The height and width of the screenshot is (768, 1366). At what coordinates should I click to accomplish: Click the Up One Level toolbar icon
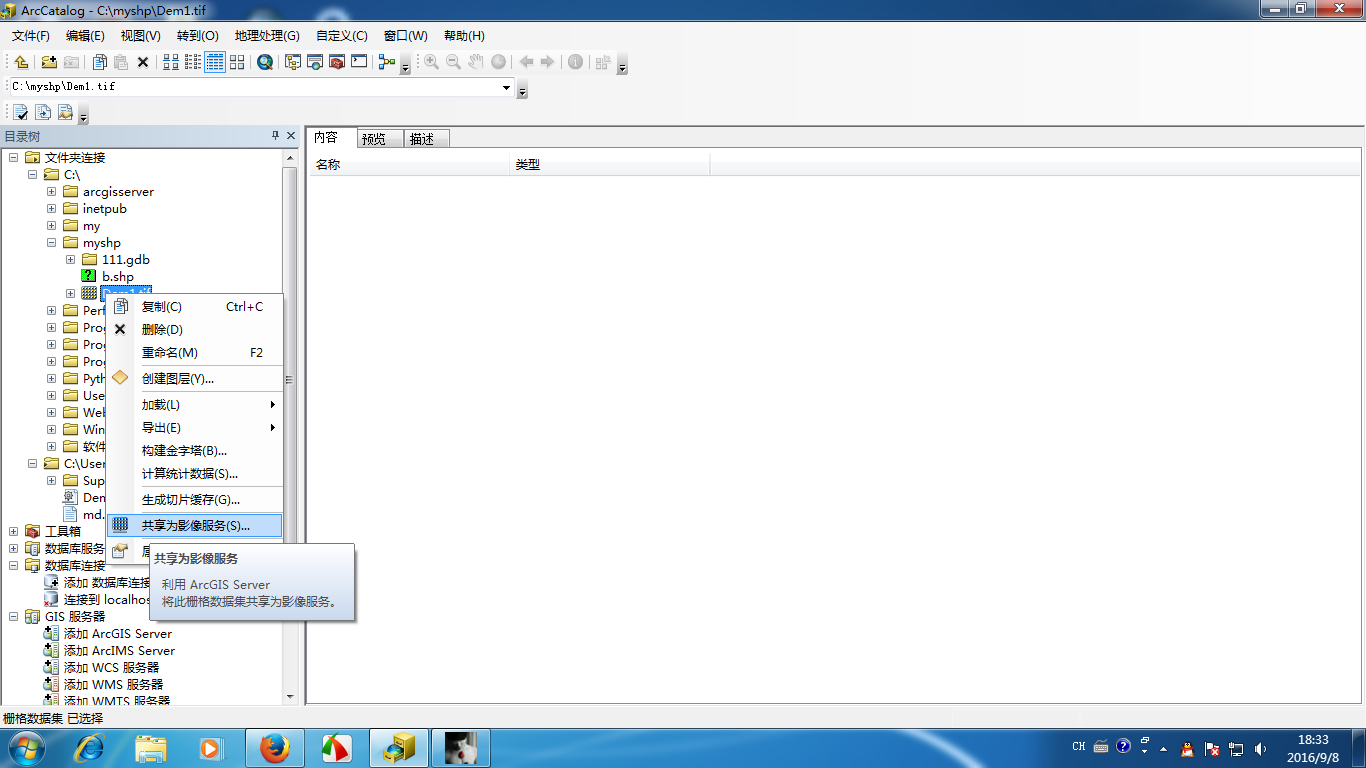20,62
